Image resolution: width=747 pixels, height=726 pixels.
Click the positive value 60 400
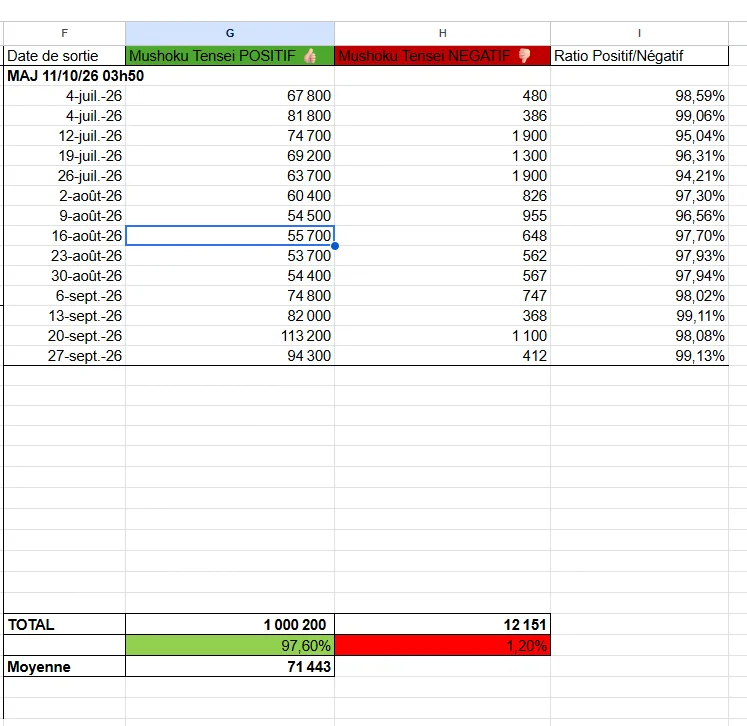pos(230,196)
